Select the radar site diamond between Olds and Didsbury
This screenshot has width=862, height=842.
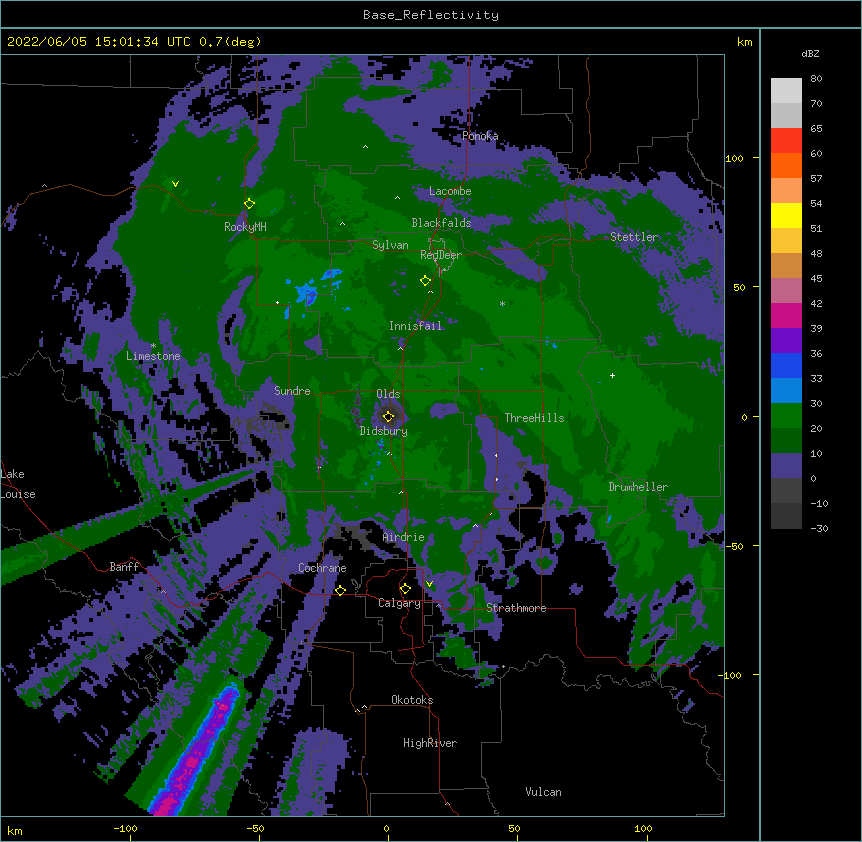click(388, 416)
